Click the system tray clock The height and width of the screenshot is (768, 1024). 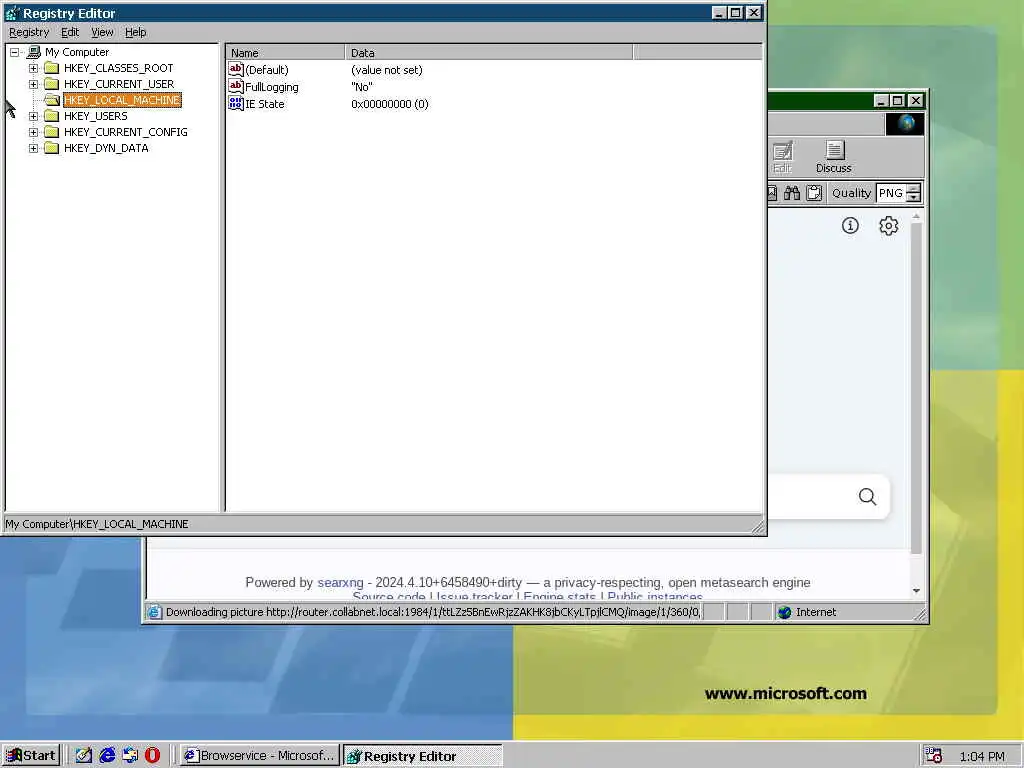click(982, 756)
